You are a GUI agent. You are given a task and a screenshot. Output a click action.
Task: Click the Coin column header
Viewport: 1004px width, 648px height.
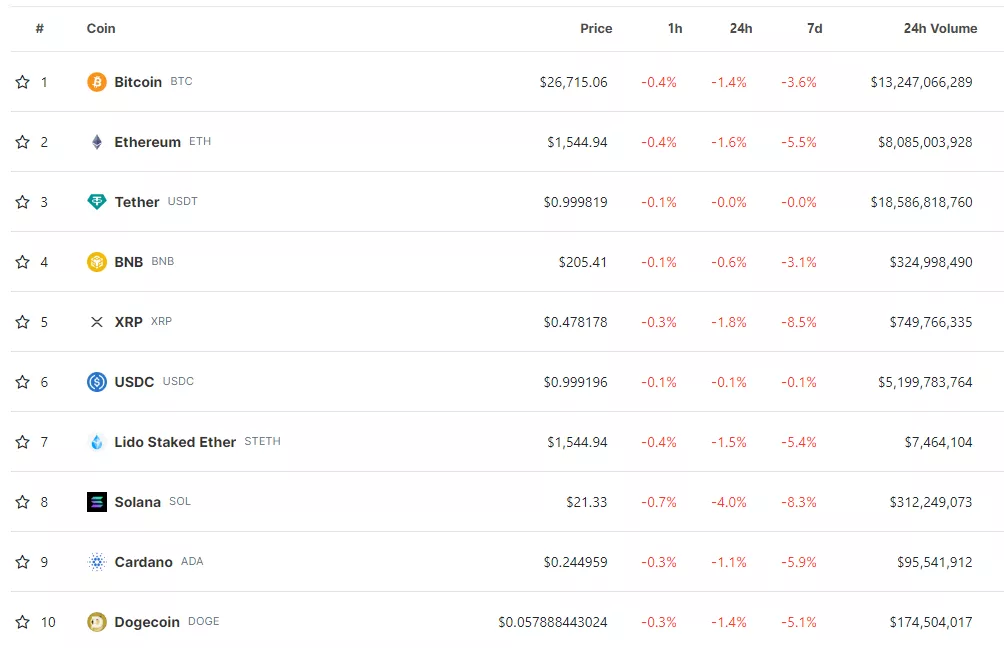(x=101, y=29)
